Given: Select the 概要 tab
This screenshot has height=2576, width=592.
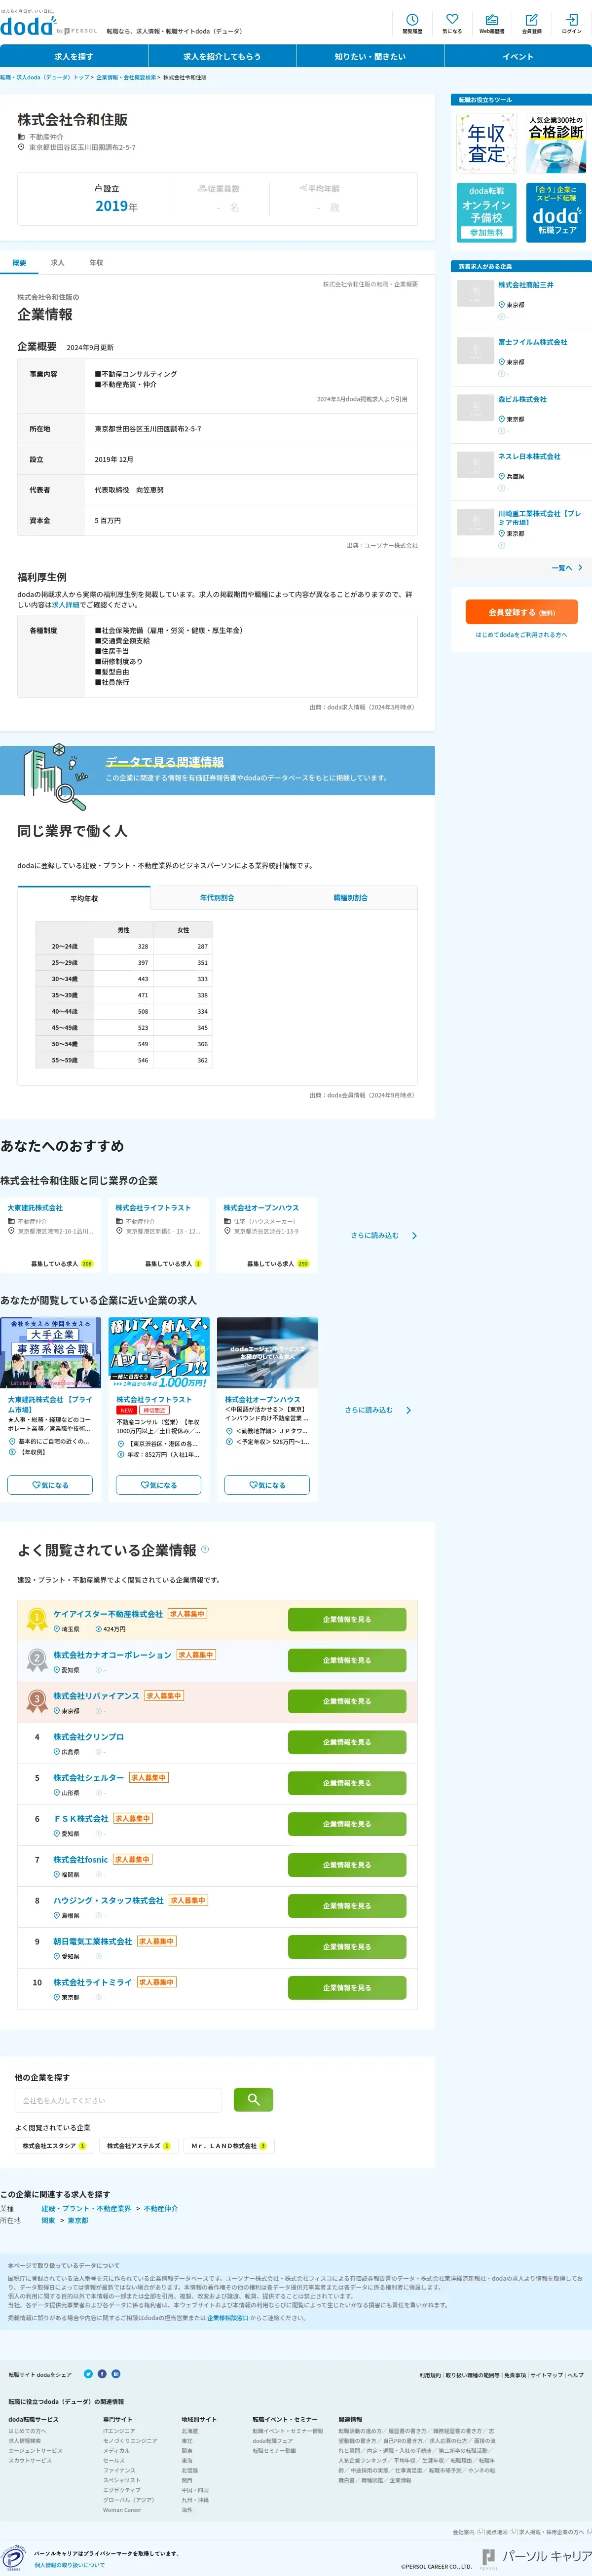Looking at the screenshot, I should (x=19, y=262).
